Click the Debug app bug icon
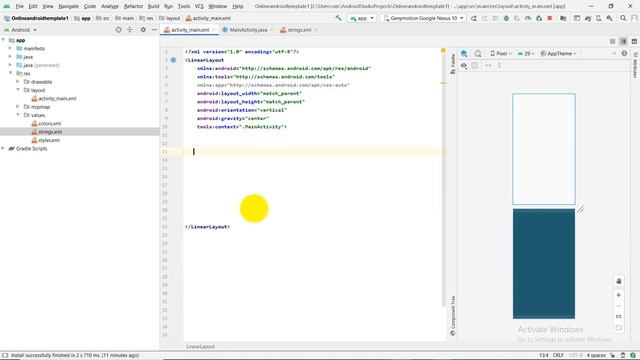The width and height of the screenshot is (640, 360). pos(506,18)
